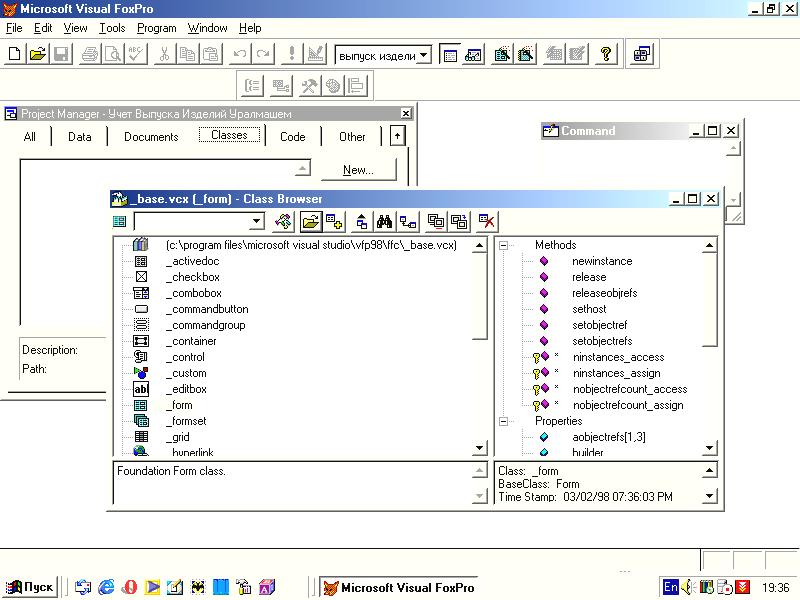Switch to the Classes tab in Project Manager

point(229,135)
